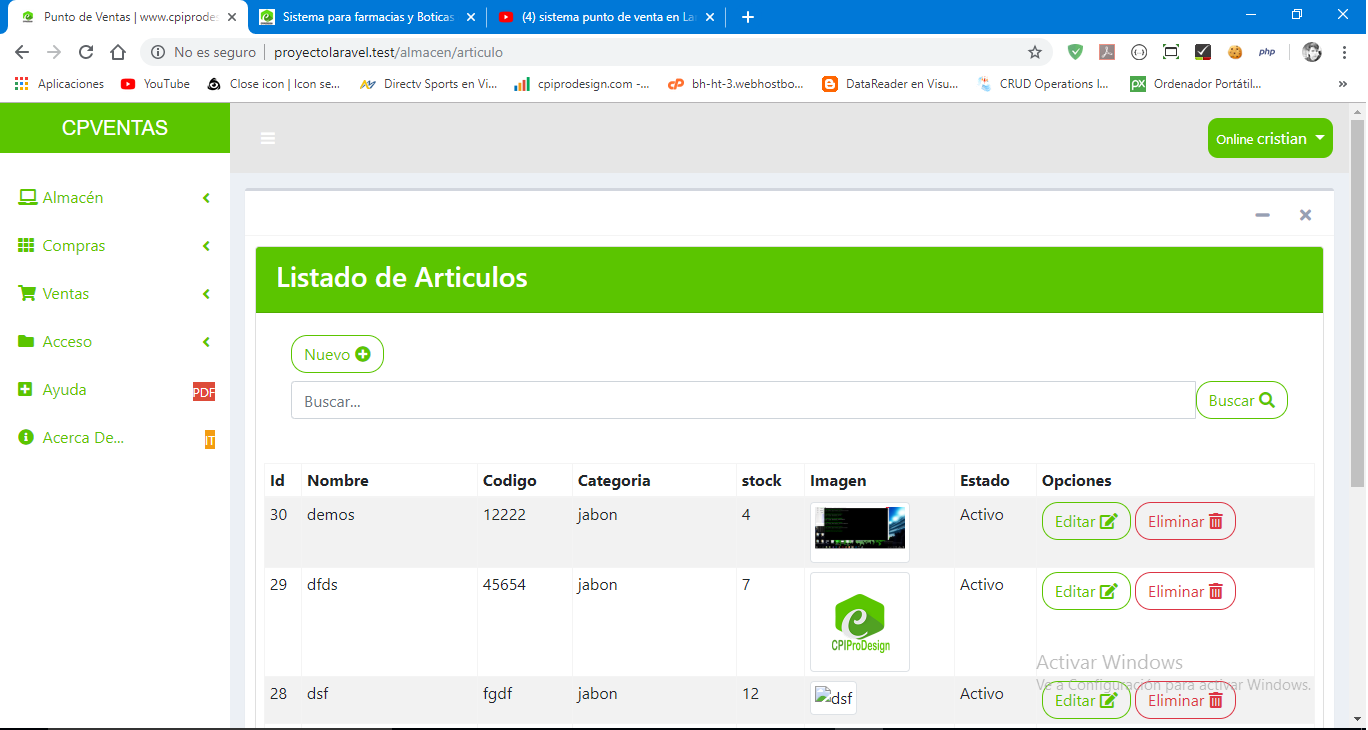Click Editar for article demos
The image size is (1368, 730).
click(x=1086, y=521)
